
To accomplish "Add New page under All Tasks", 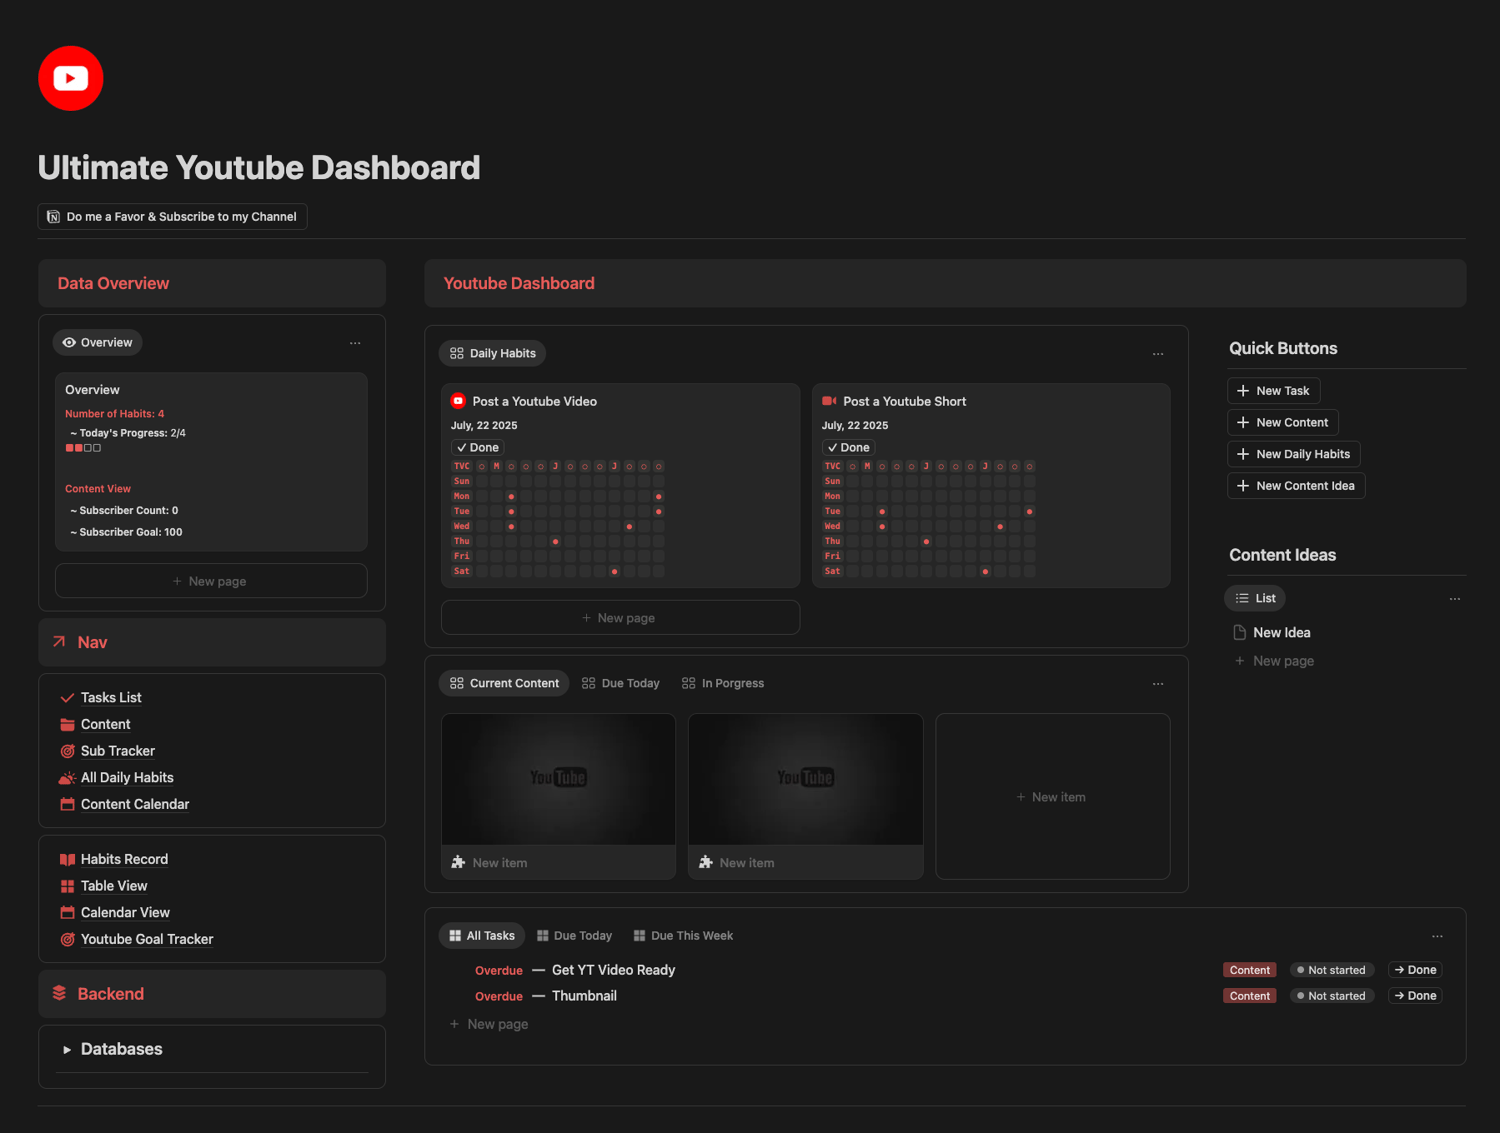I will pyautogui.click(x=489, y=1024).
